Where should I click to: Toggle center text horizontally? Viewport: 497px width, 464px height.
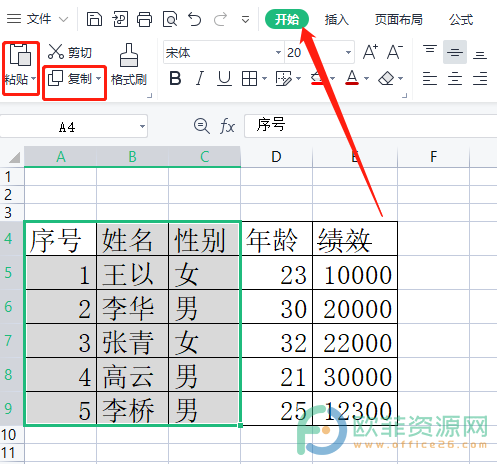point(455,79)
